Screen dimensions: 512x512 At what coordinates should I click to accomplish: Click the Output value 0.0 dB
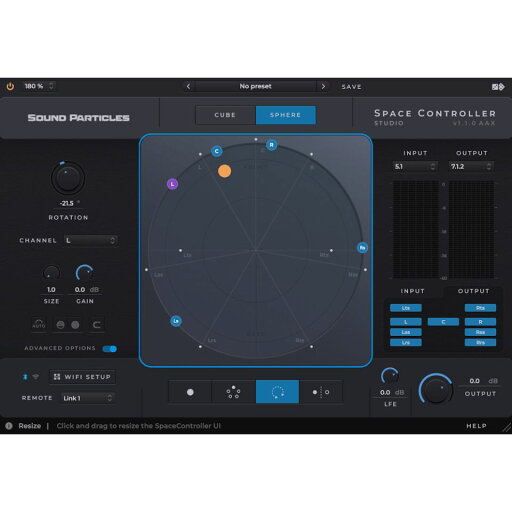(x=483, y=381)
